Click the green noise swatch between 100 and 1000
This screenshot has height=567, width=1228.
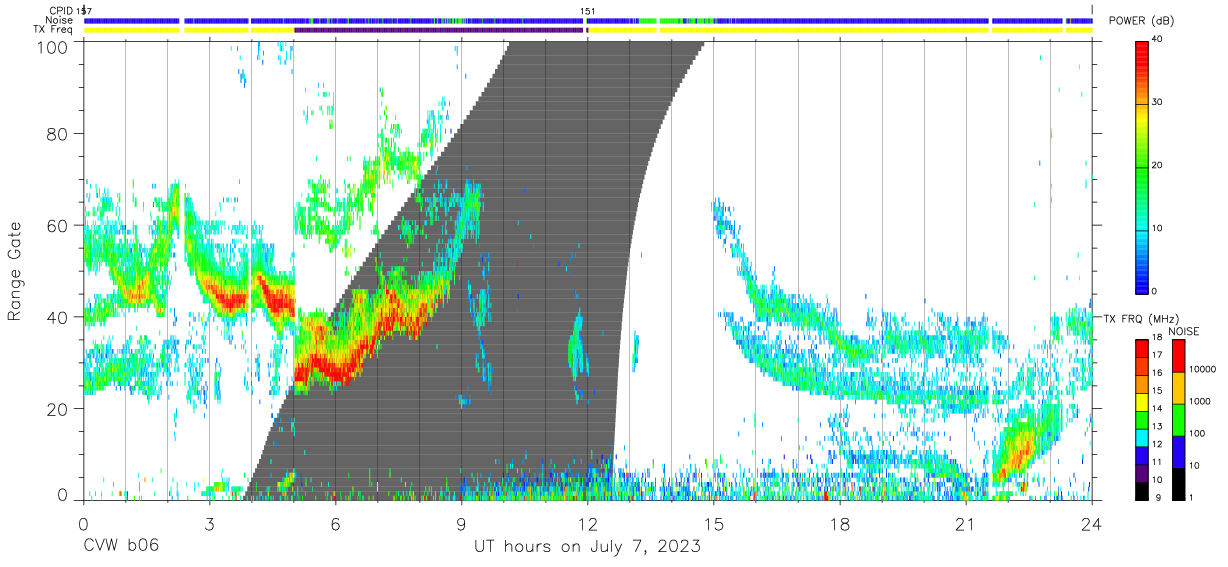1177,419
